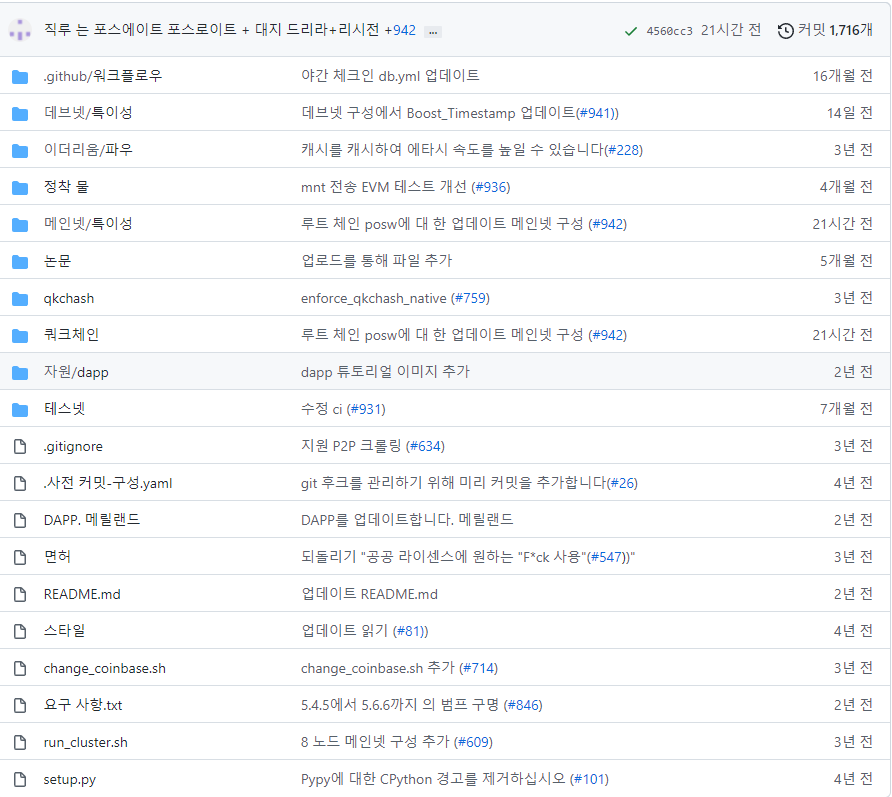Click file icon for README.md
This screenshot has width=892, height=797.
20,594
